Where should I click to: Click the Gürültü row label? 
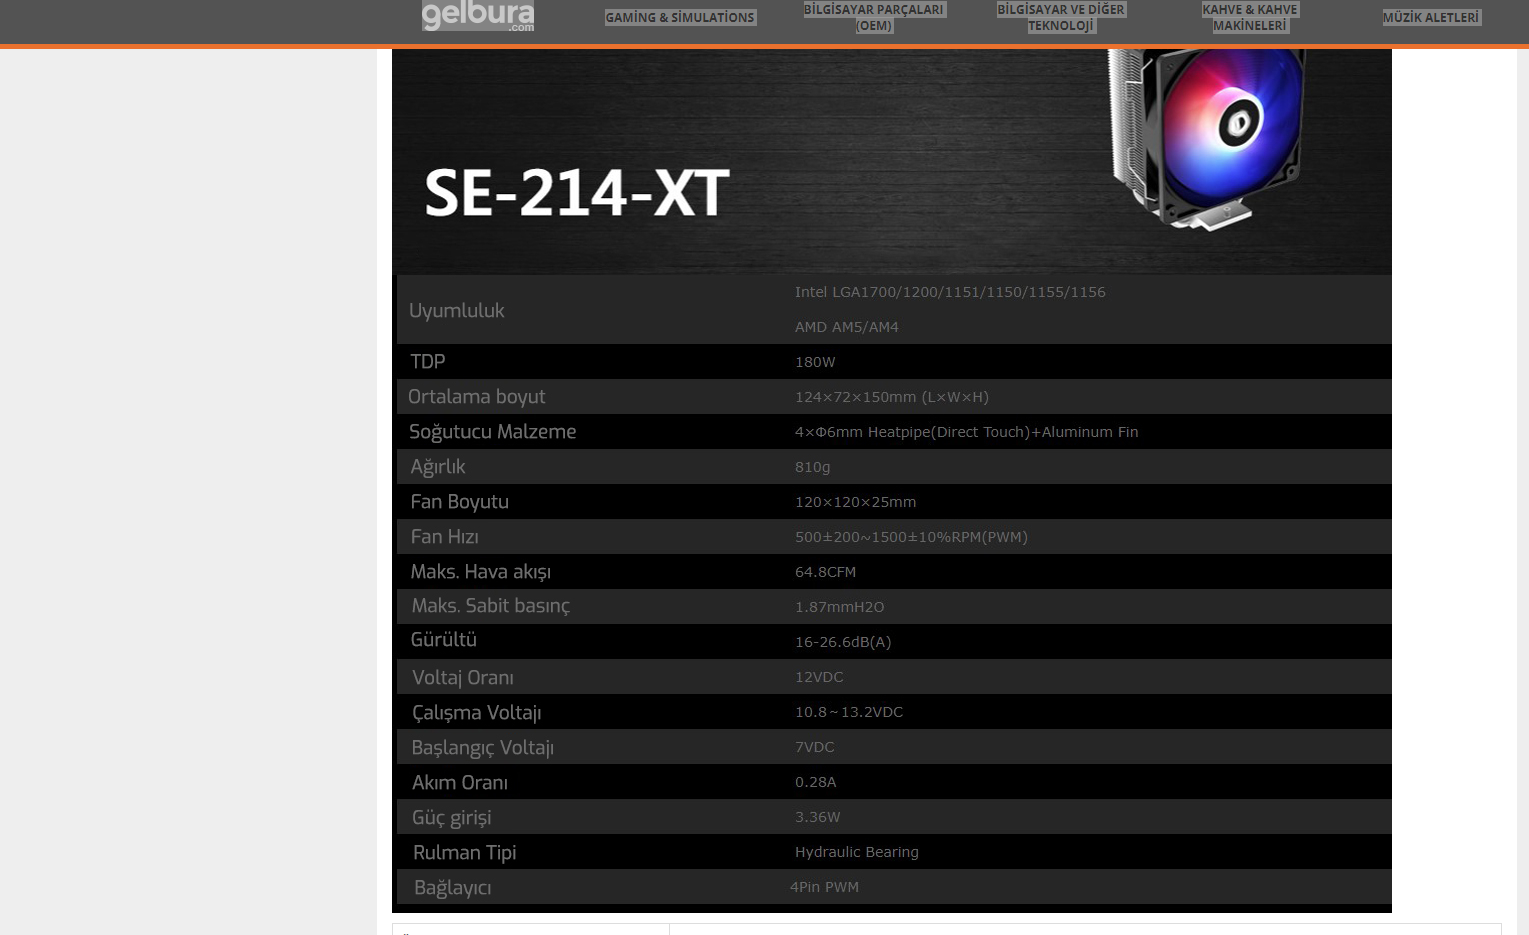point(444,640)
